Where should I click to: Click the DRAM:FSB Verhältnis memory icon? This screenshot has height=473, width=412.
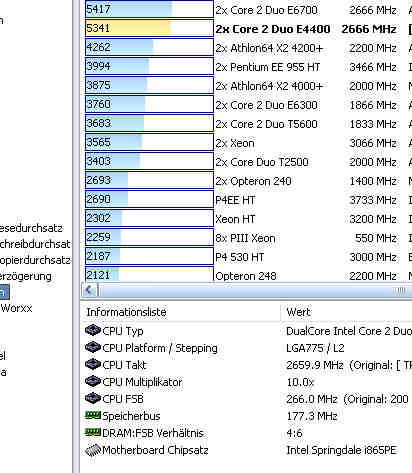coord(93,432)
